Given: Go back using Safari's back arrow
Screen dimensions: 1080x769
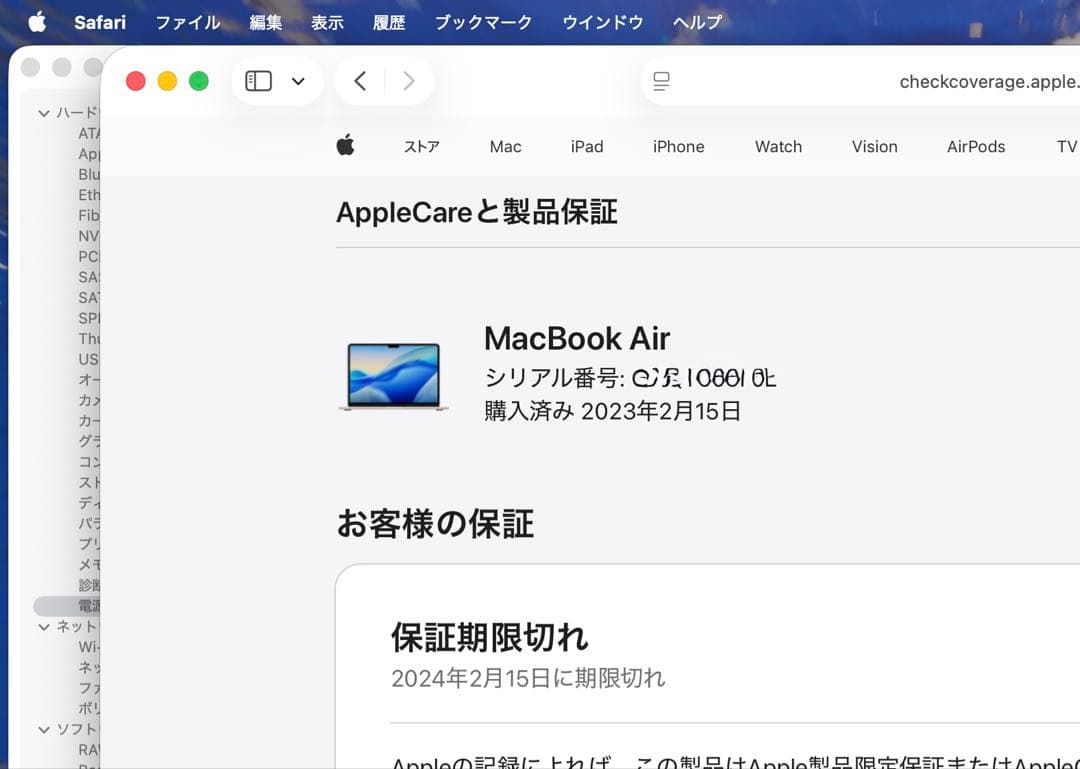Looking at the screenshot, I should 359,81.
